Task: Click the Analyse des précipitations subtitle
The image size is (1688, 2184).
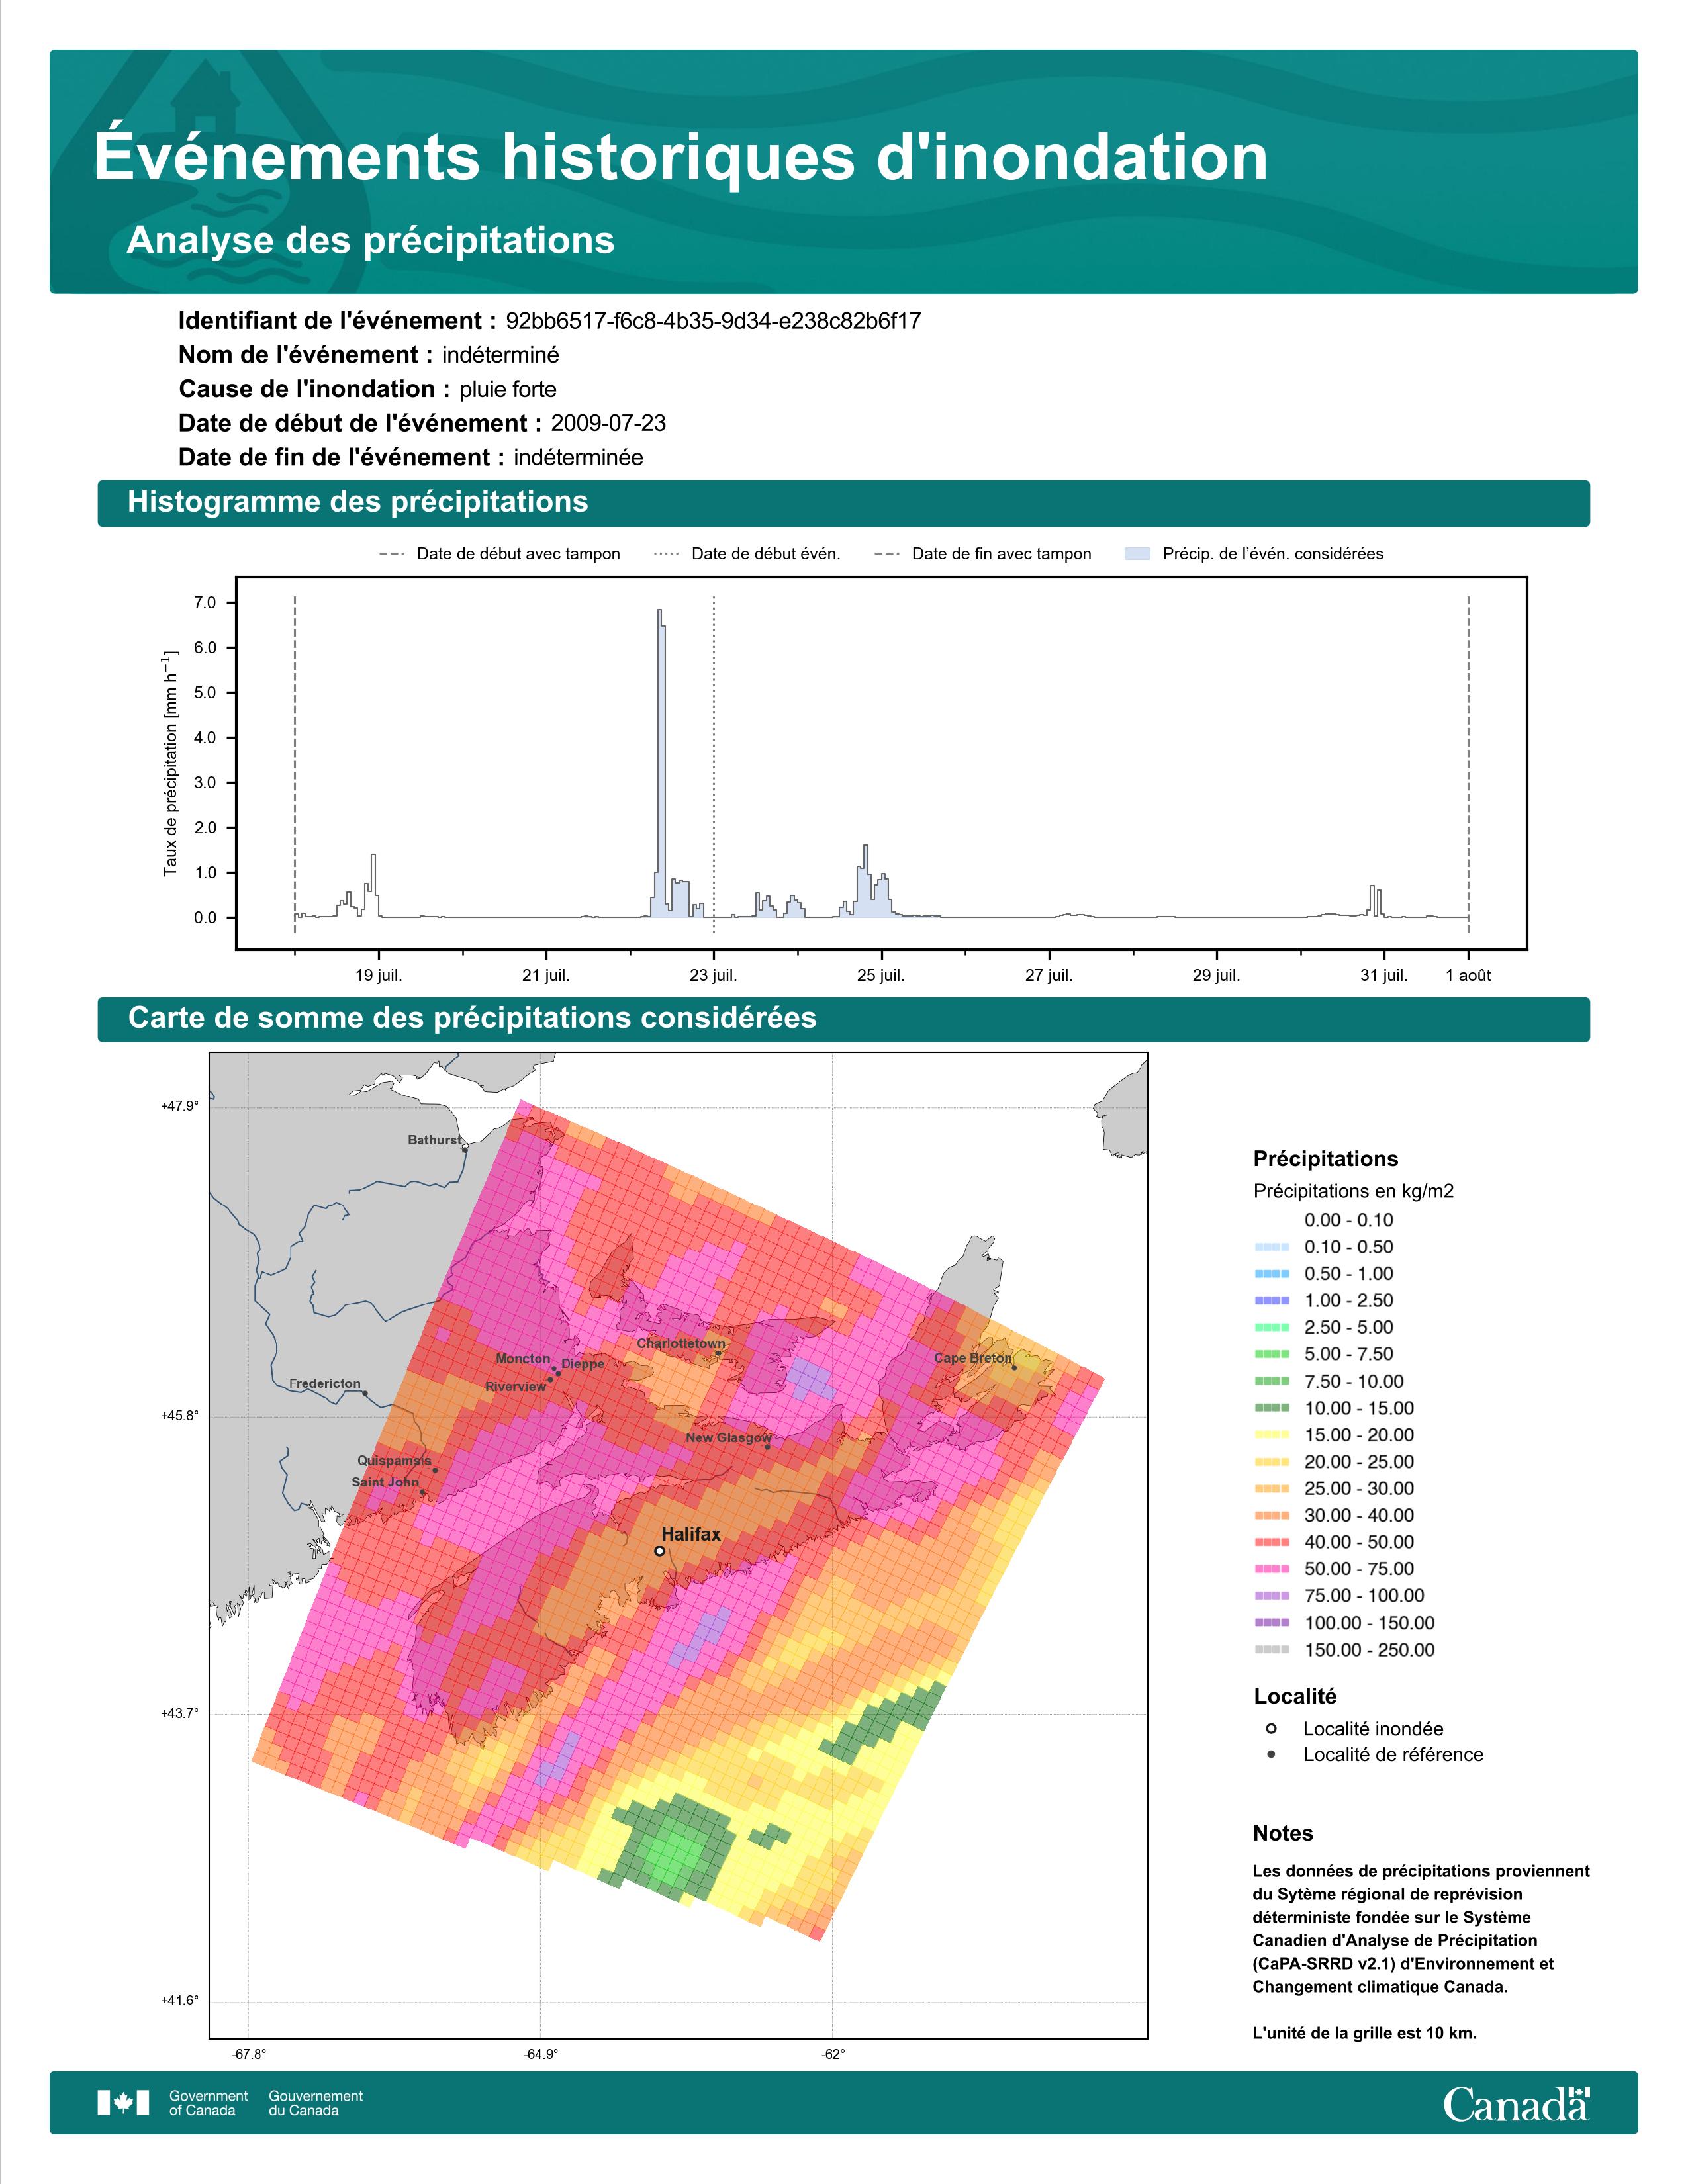Action: [371, 241]
